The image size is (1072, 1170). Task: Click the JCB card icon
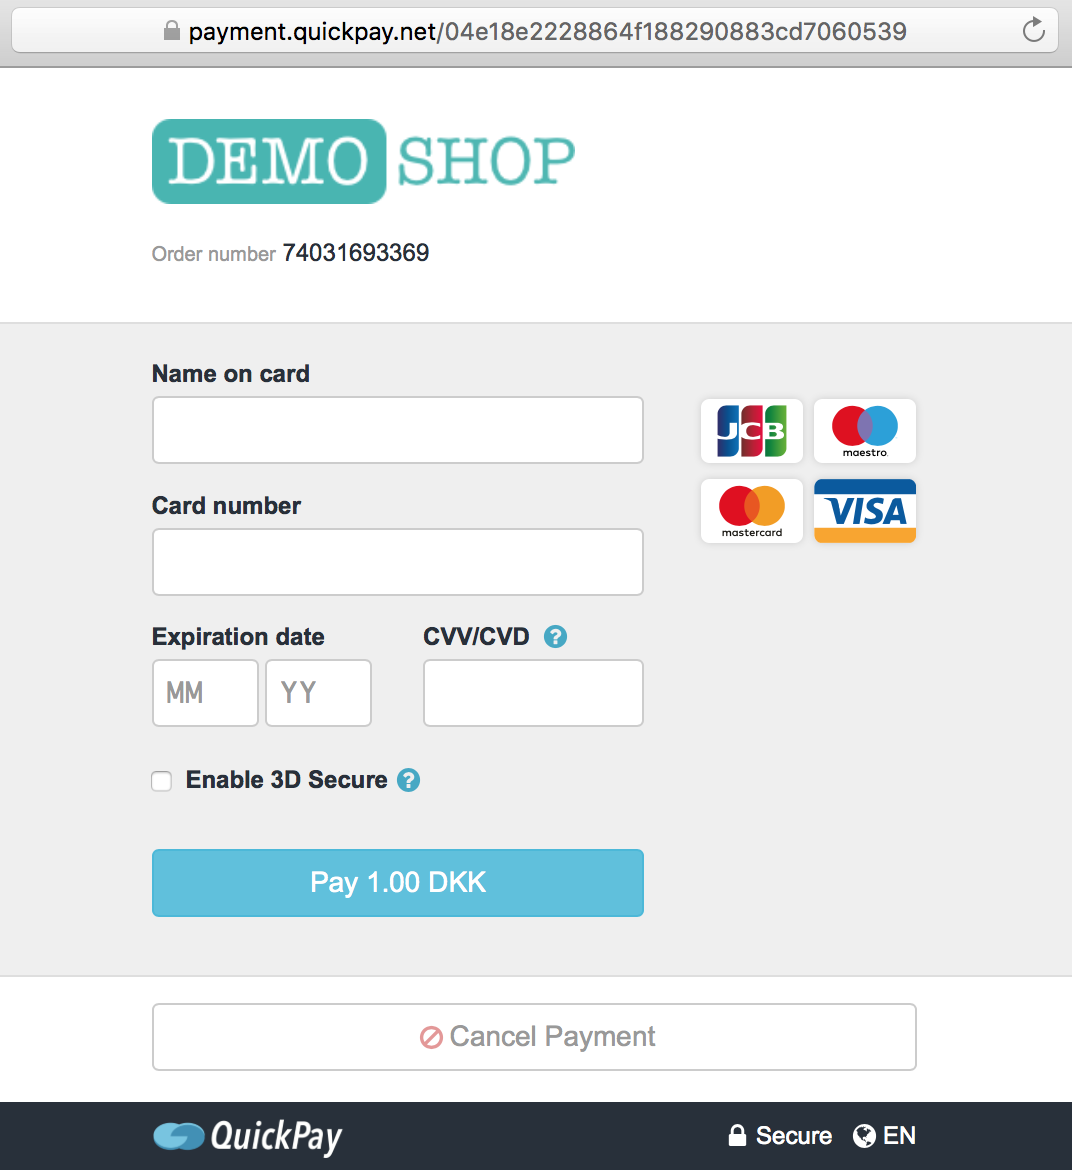pos(751,431)
